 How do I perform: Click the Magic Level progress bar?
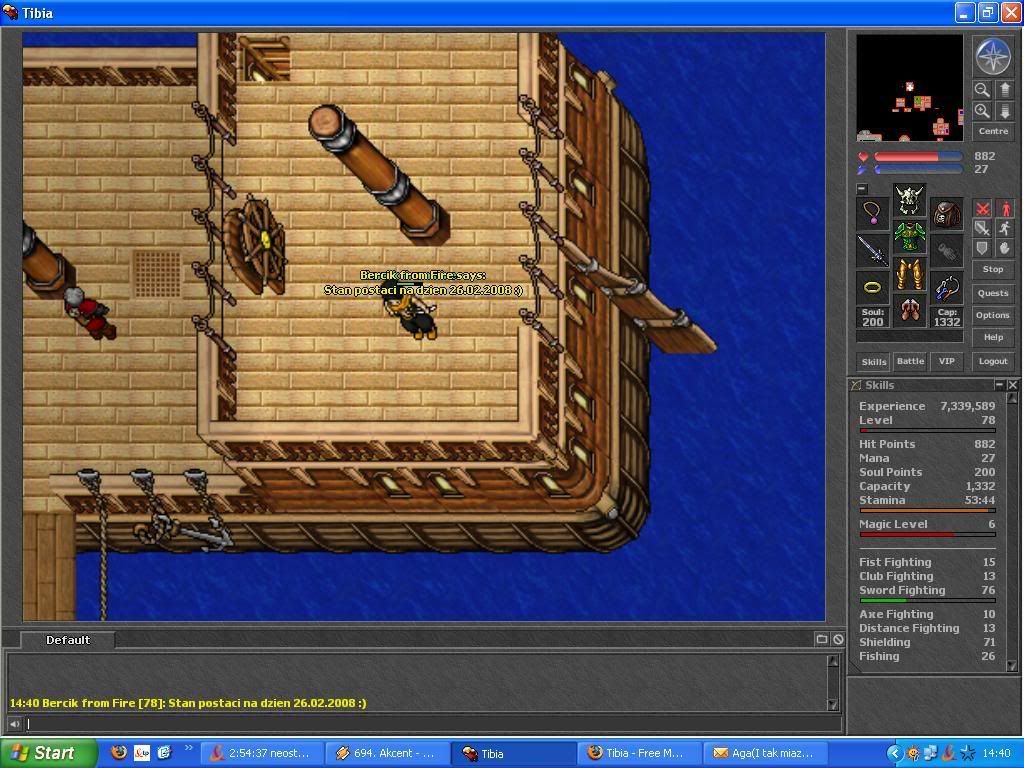pyautogui.click(x=927, y=534)
